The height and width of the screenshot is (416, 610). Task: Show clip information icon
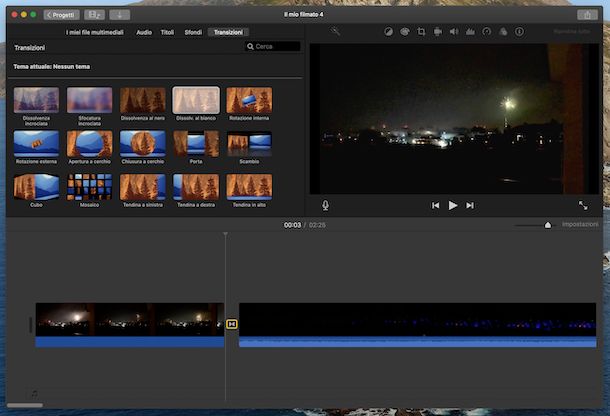click(x=519, y=32)
